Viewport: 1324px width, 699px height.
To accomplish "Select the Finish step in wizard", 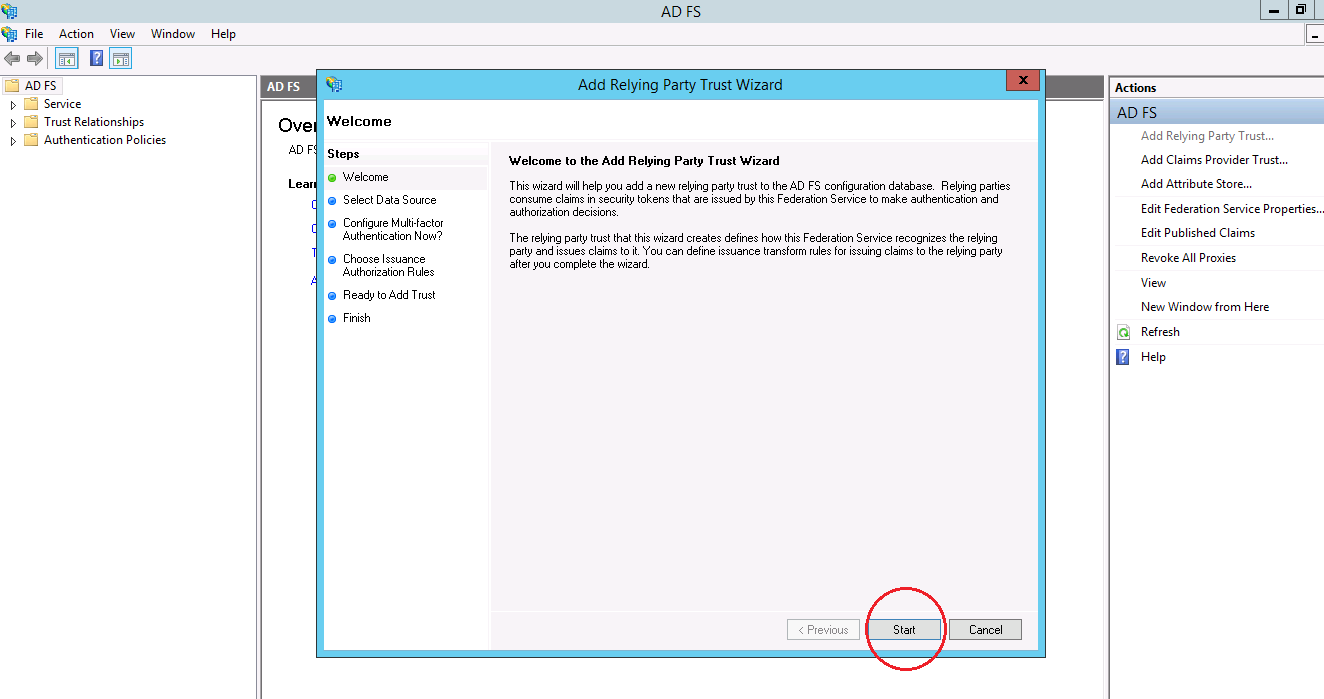I will tap(356, 318).
